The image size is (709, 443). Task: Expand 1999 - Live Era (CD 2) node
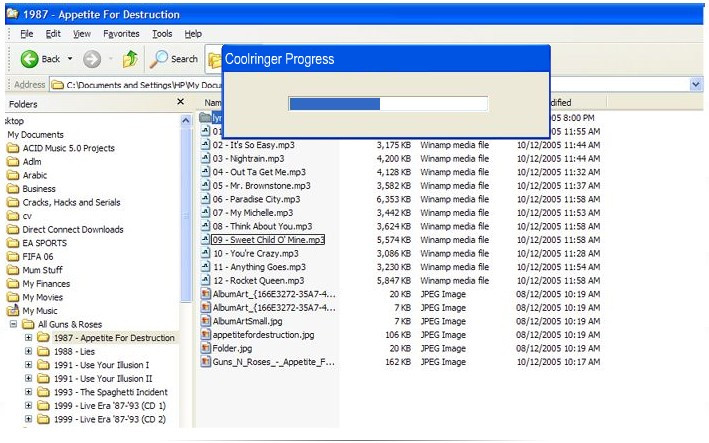(x=28, y=419)
